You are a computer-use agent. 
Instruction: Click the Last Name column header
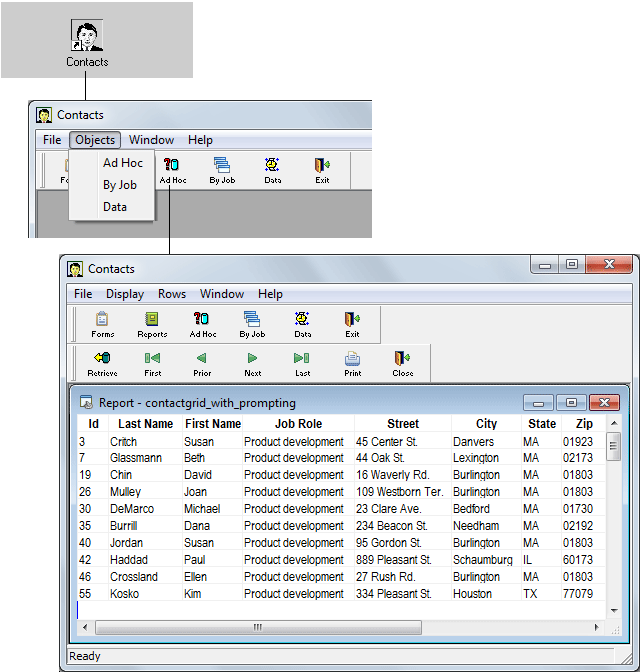[145, 424]
